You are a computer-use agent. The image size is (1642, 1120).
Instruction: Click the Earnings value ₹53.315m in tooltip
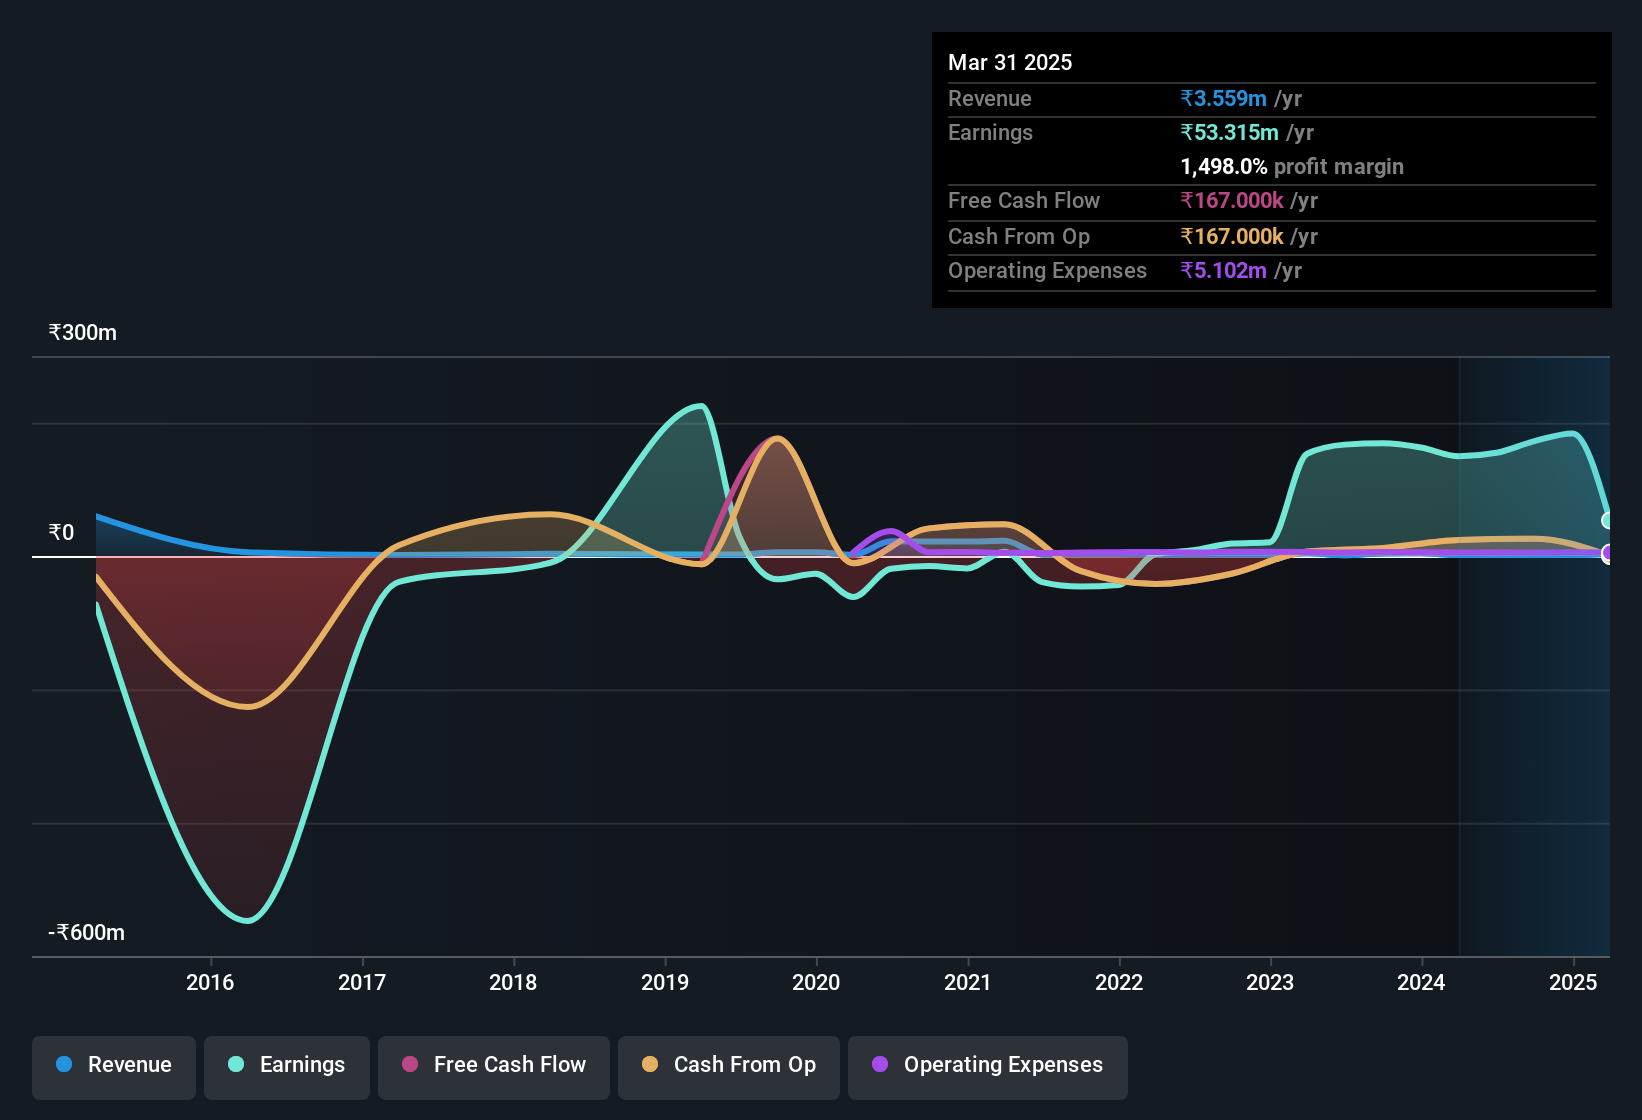click(1229, 132)
